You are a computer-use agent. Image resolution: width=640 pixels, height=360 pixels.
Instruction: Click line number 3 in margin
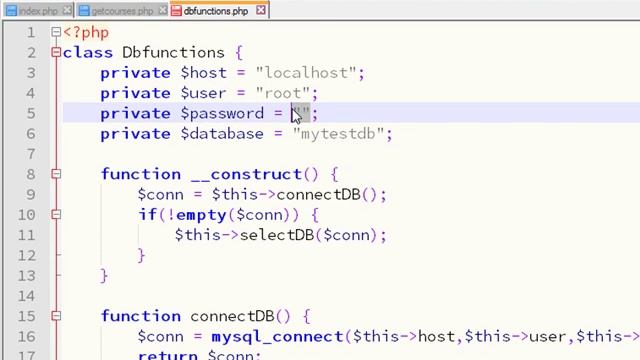pos(31,73)
